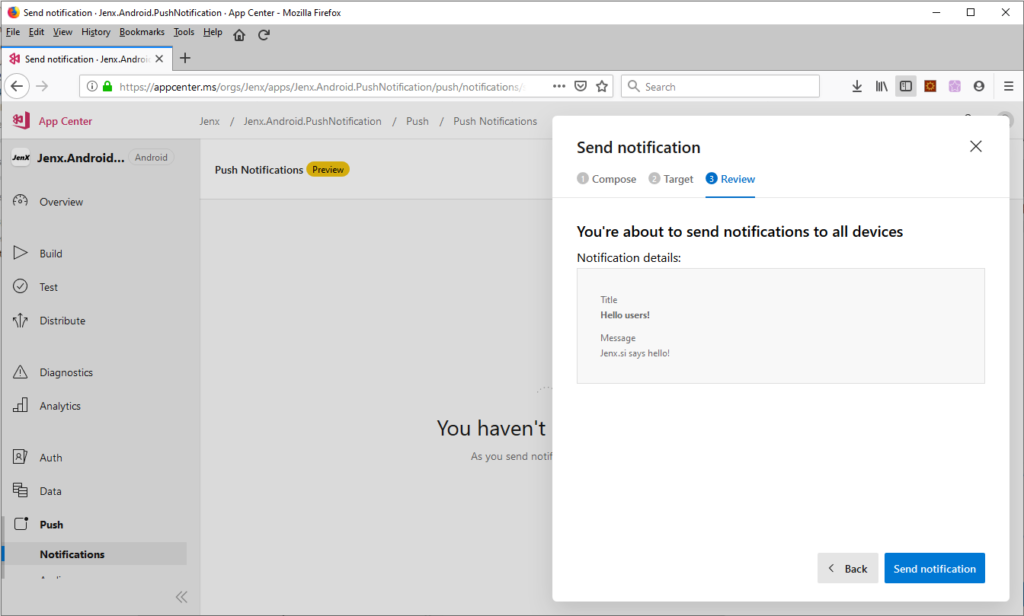The height and width of the screenshot is (616, 1024).
Task: Click the site info icon in address bar
Action: tap(92, 86)
